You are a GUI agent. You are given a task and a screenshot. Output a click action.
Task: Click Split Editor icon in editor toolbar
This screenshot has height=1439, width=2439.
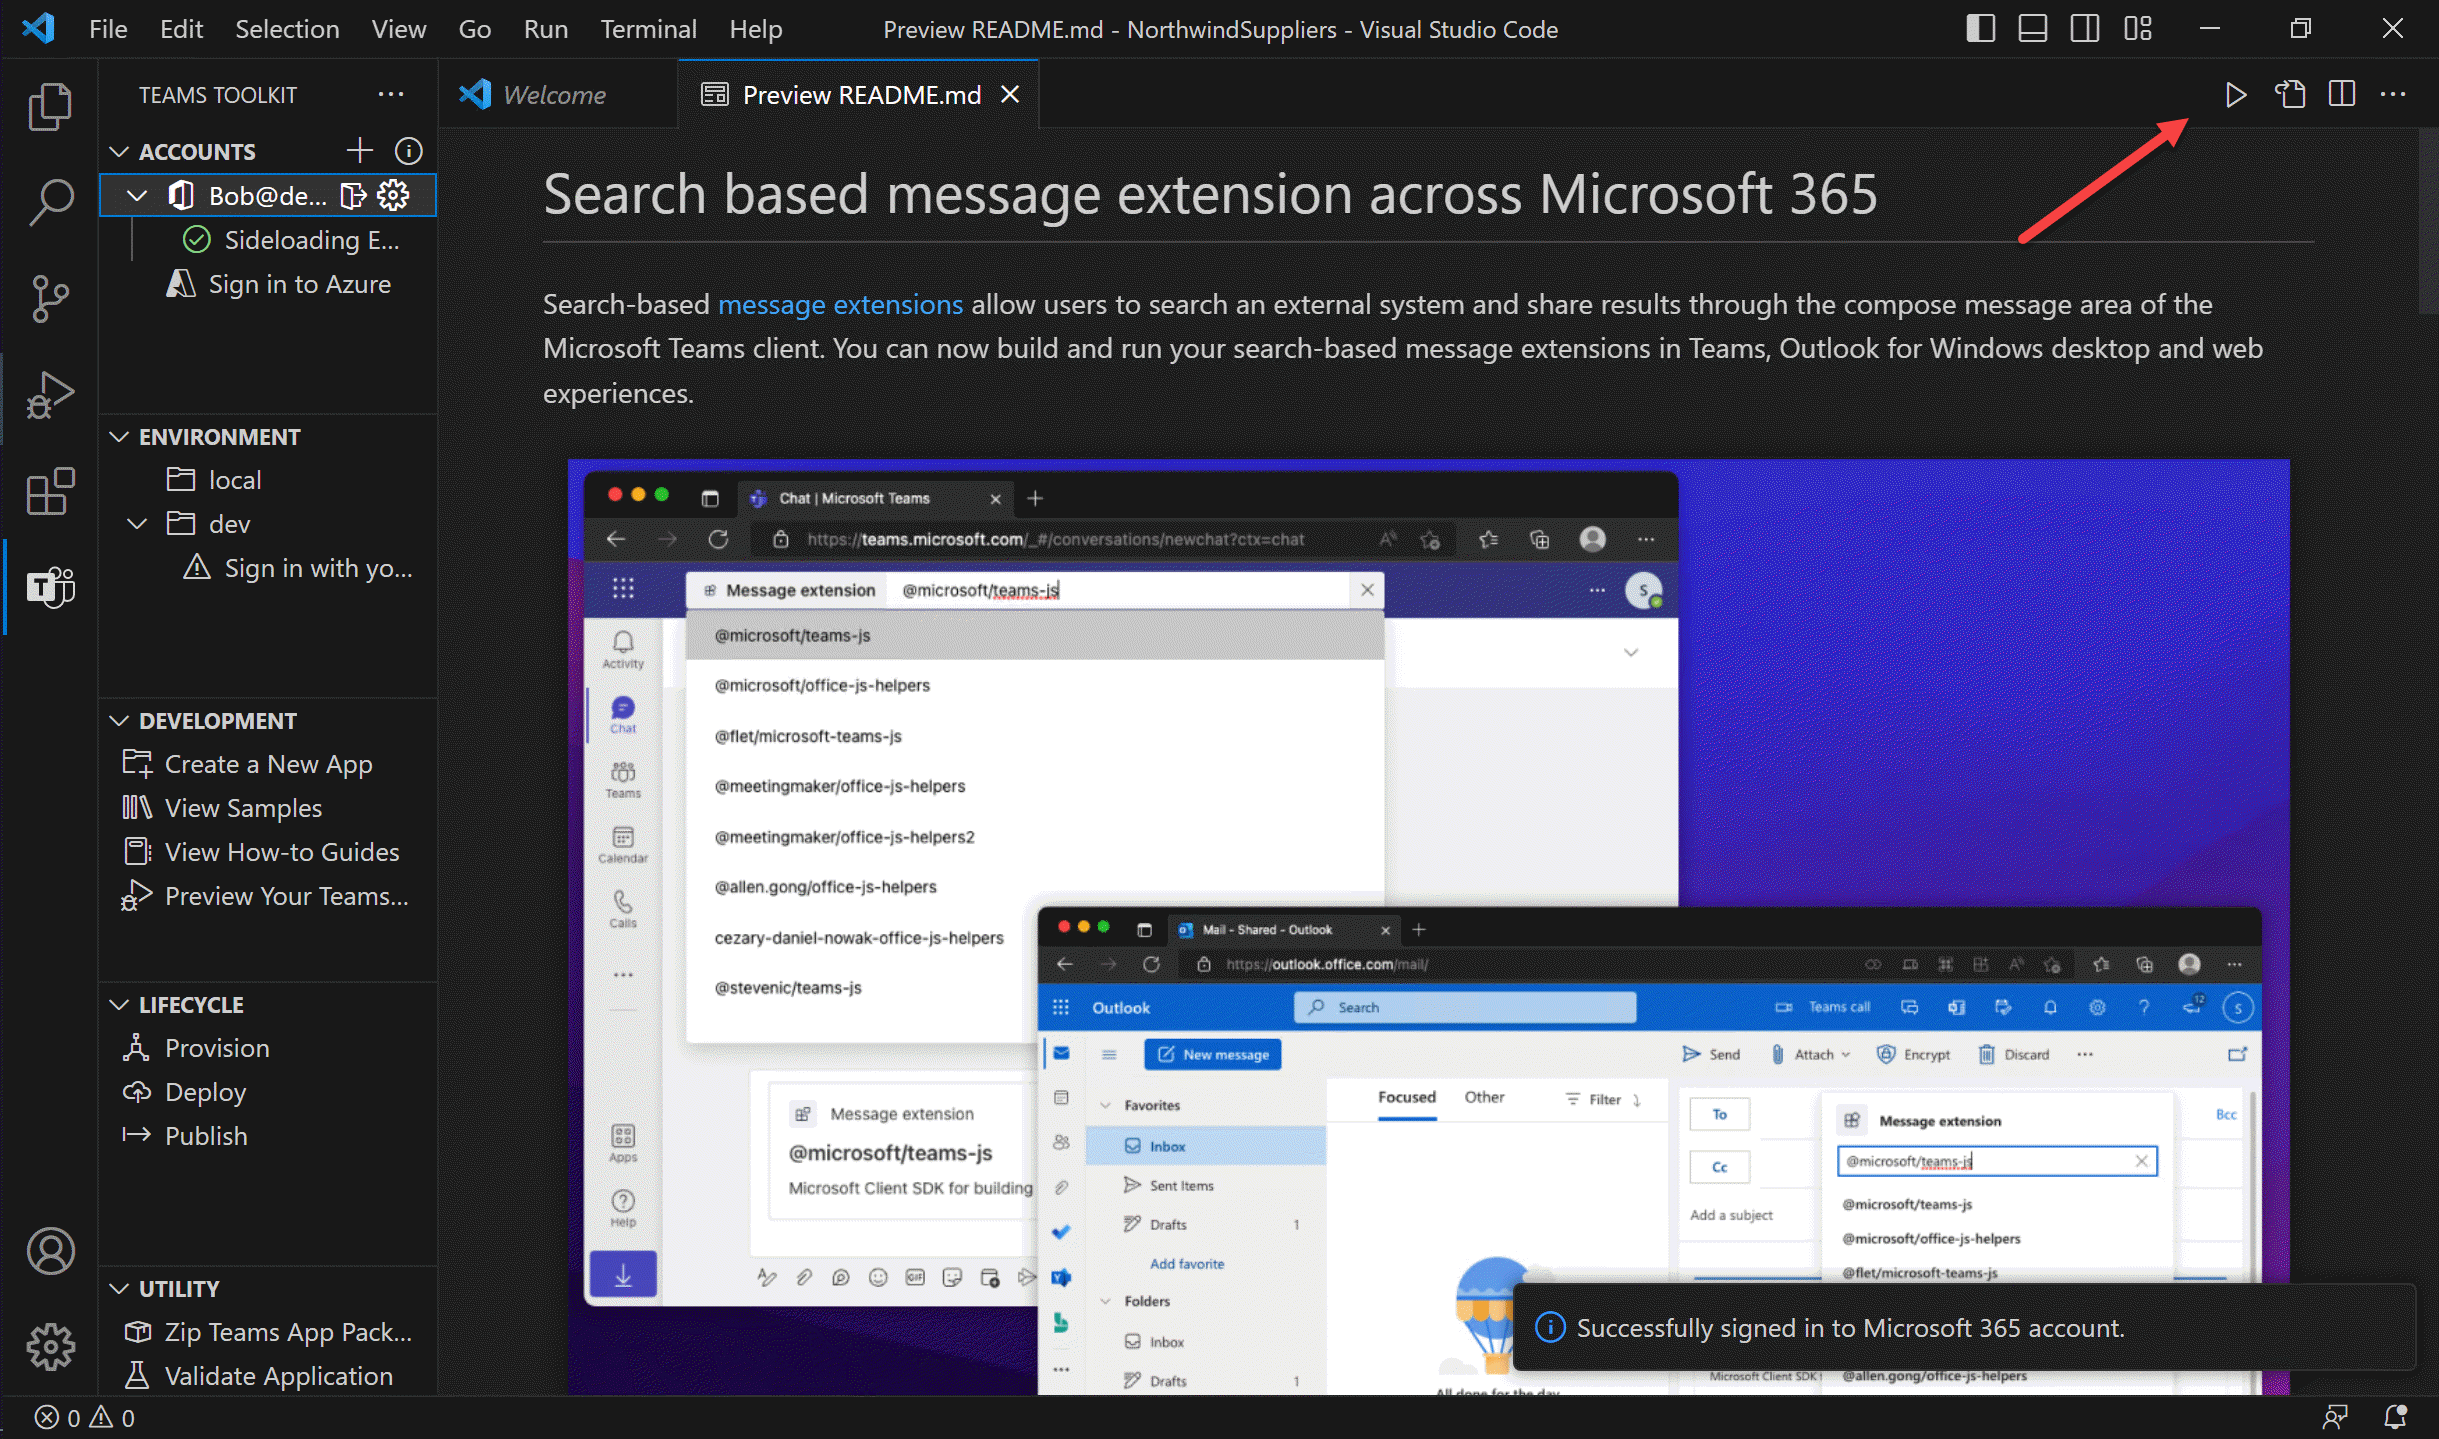(2341, 95)
